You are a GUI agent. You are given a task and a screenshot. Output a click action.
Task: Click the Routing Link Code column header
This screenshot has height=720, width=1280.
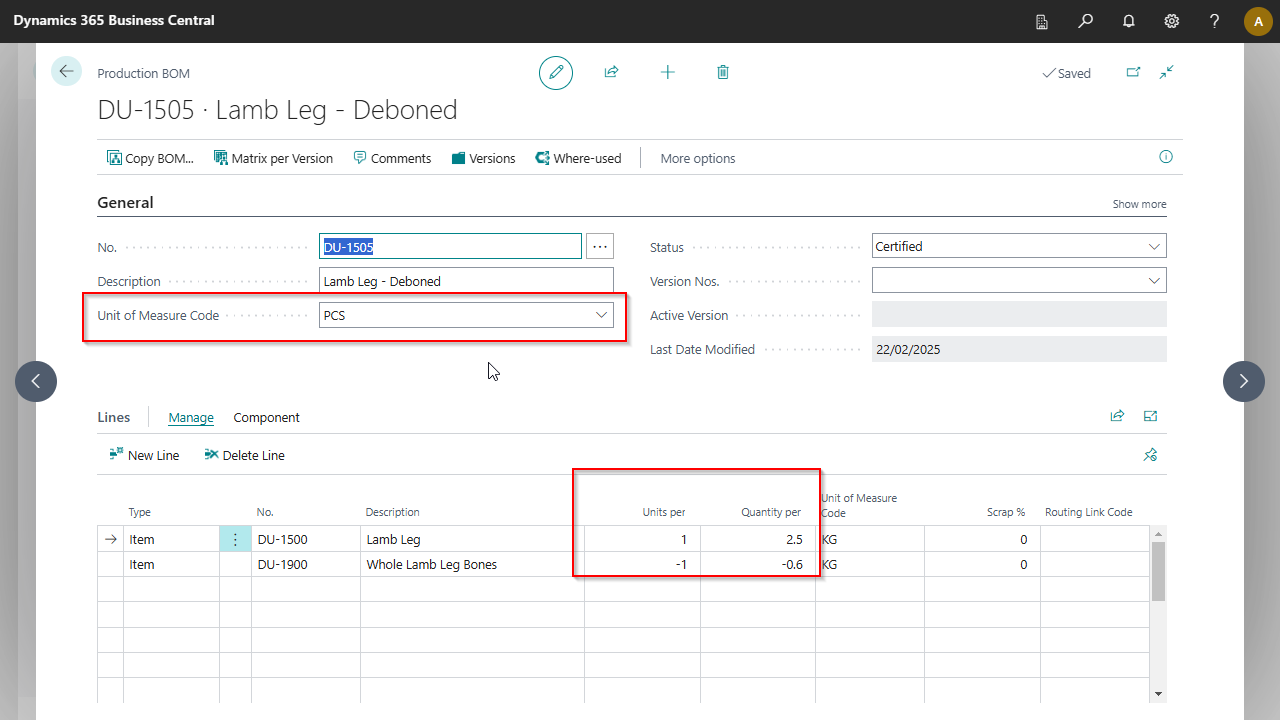click(x=1088, y=512)
